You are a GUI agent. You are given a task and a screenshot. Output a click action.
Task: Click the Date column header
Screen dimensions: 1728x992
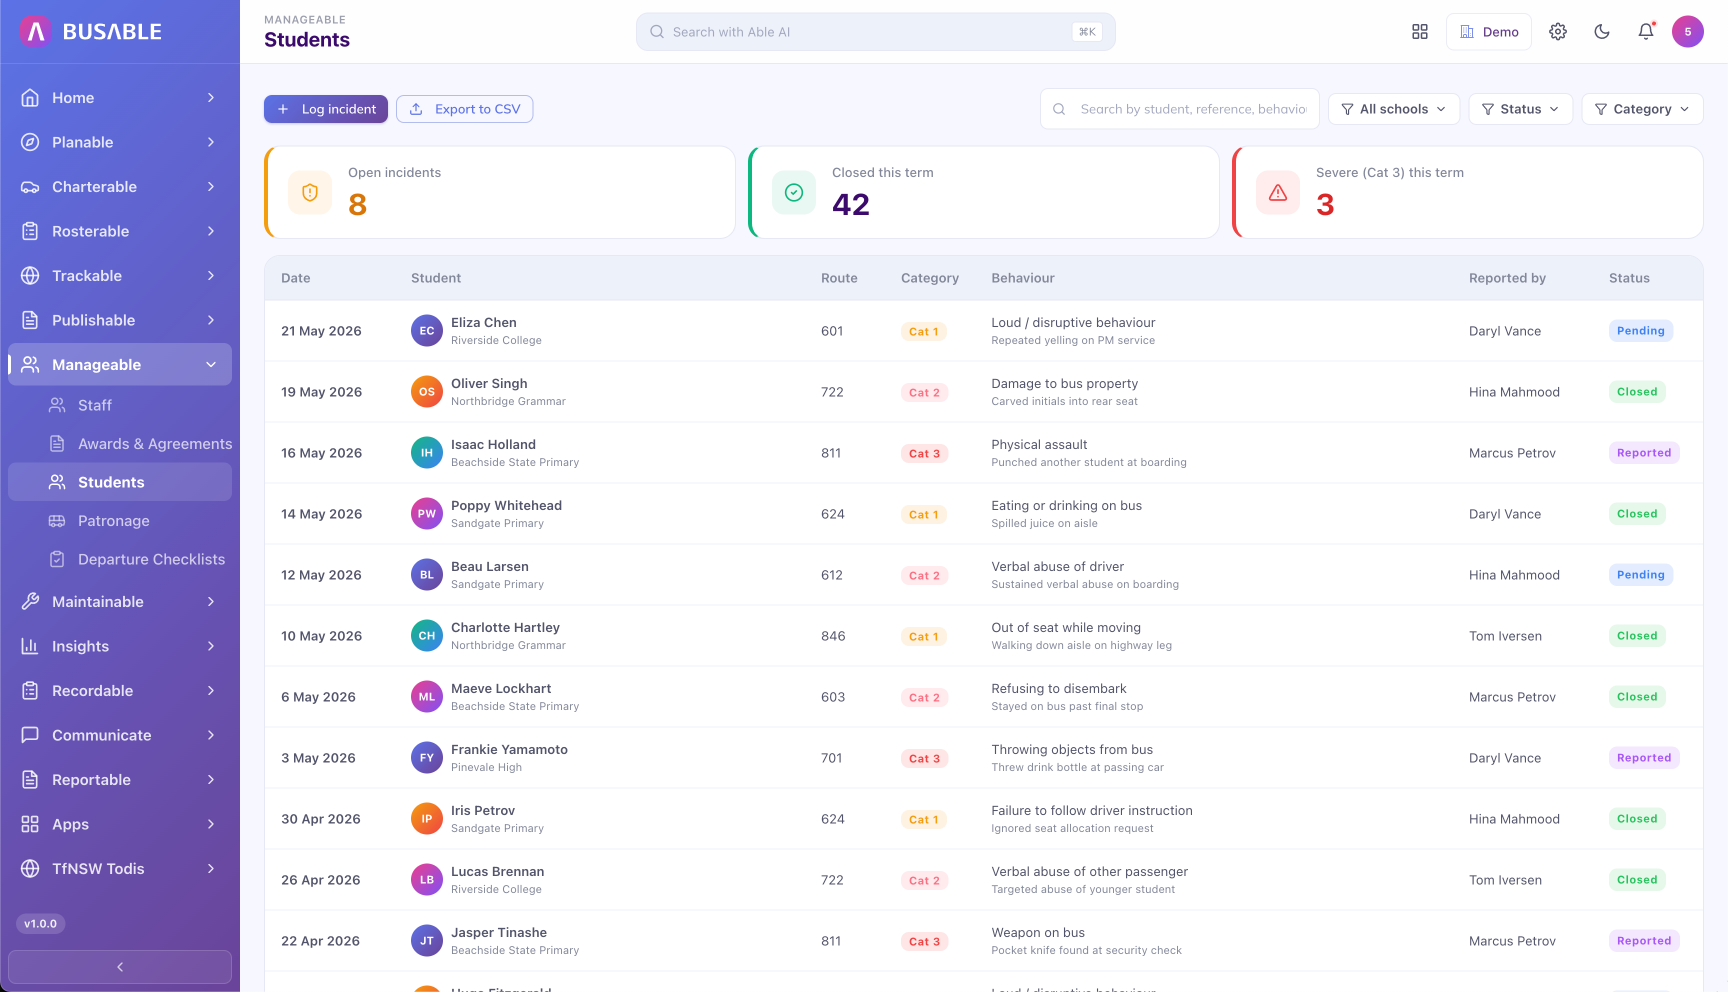coord(296,278)
